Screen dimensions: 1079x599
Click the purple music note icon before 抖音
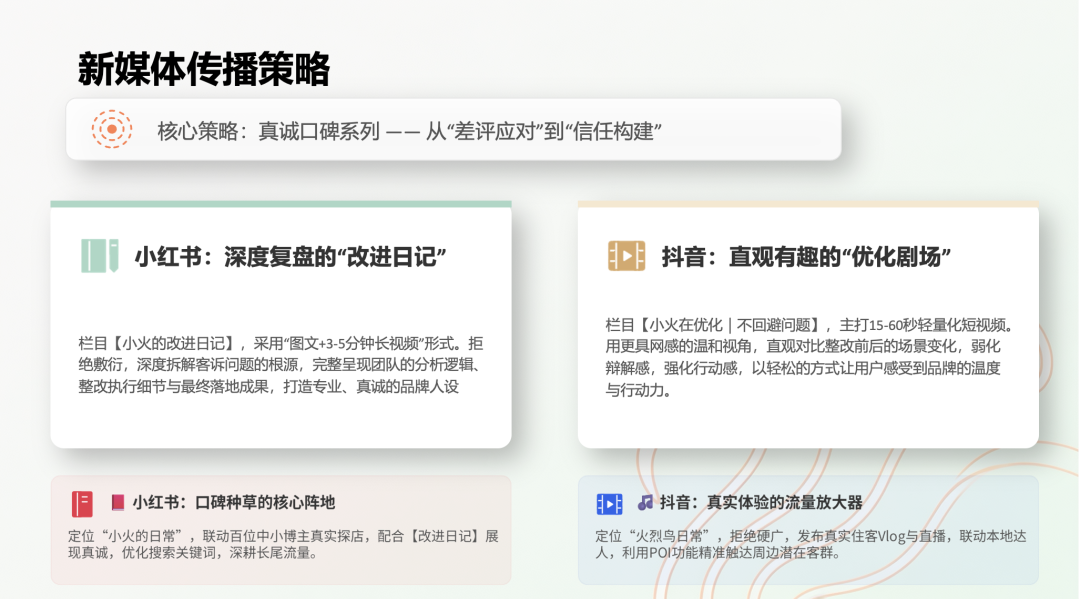645,503
